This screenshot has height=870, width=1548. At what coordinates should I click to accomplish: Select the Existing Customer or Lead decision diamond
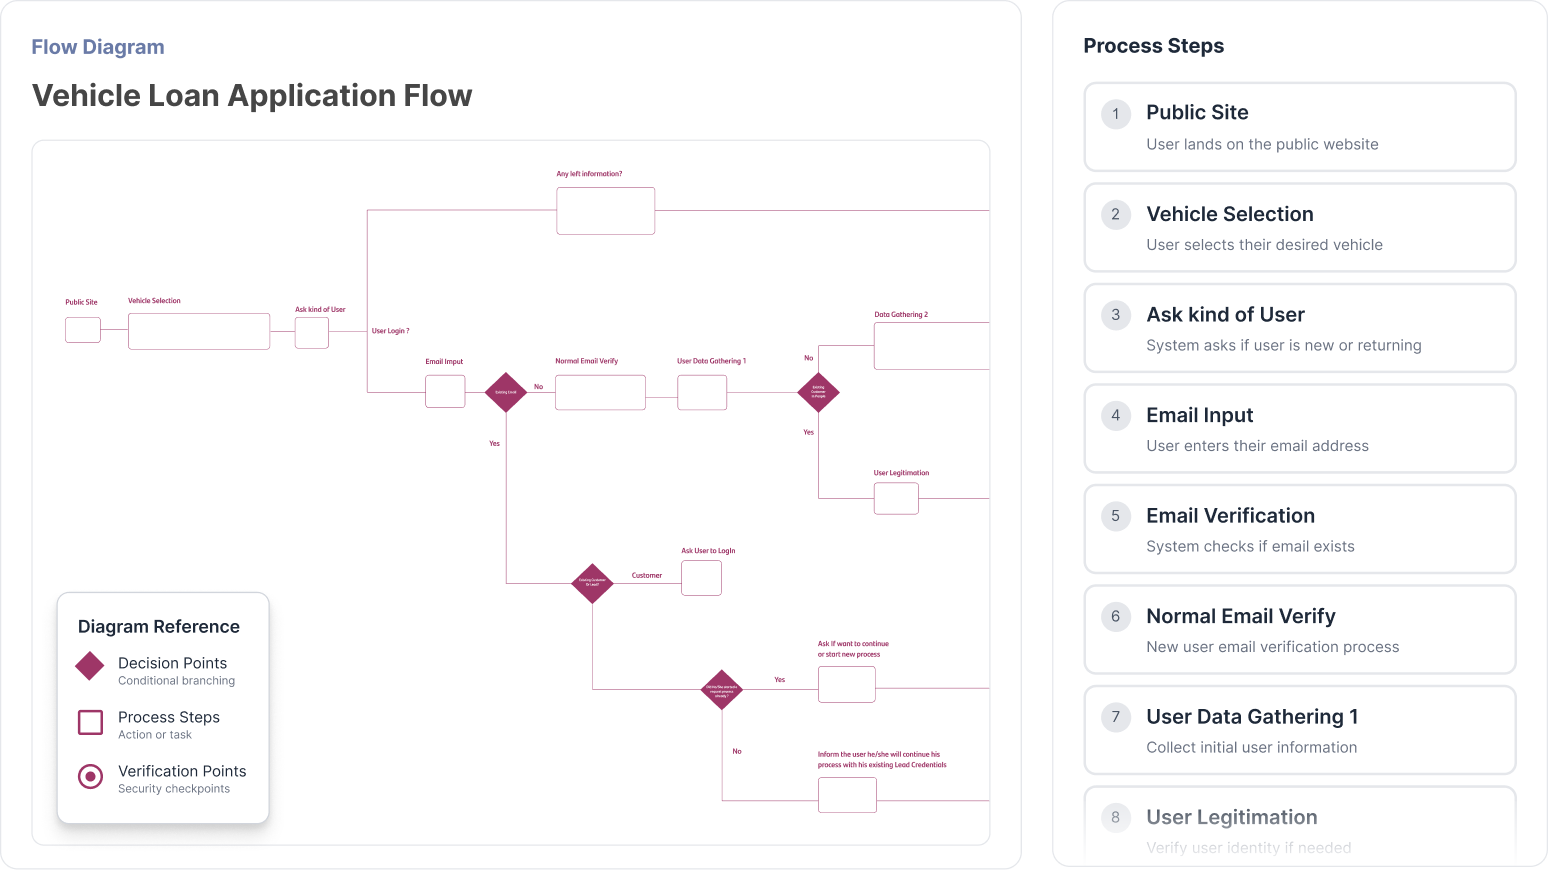592,583
